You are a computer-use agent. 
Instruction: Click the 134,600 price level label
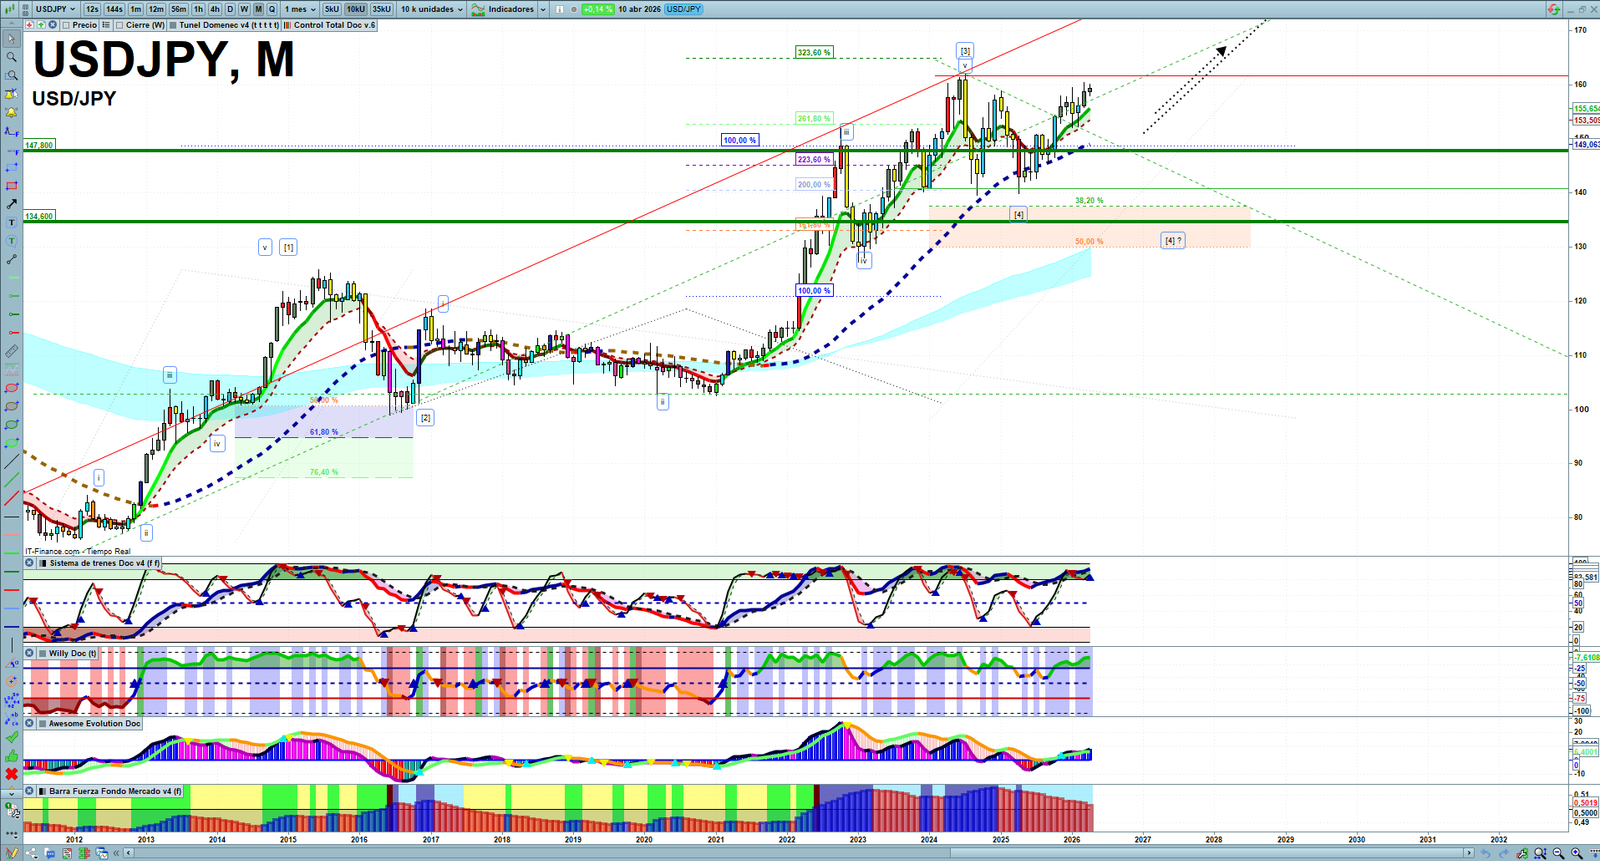[39, 216]
